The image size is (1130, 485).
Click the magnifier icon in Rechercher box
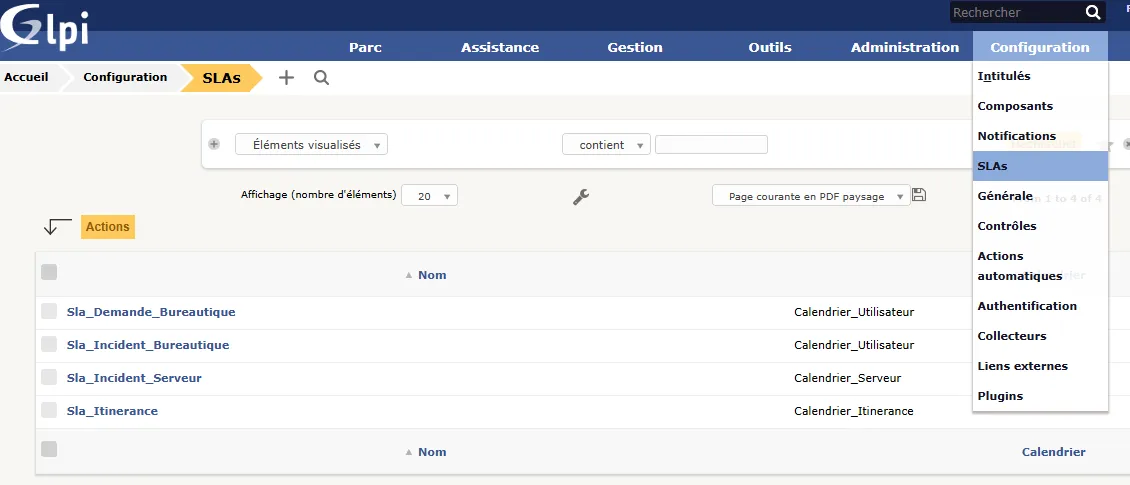pyautogui.click(x=1093, y=12)
